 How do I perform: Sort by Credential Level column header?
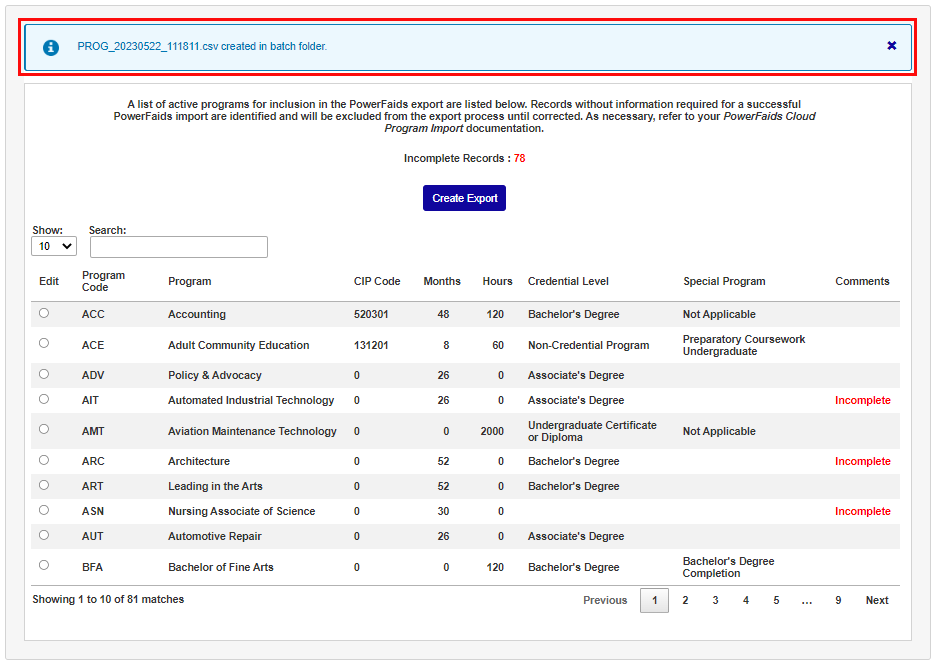pyautogui.click(x=568, y=281)
